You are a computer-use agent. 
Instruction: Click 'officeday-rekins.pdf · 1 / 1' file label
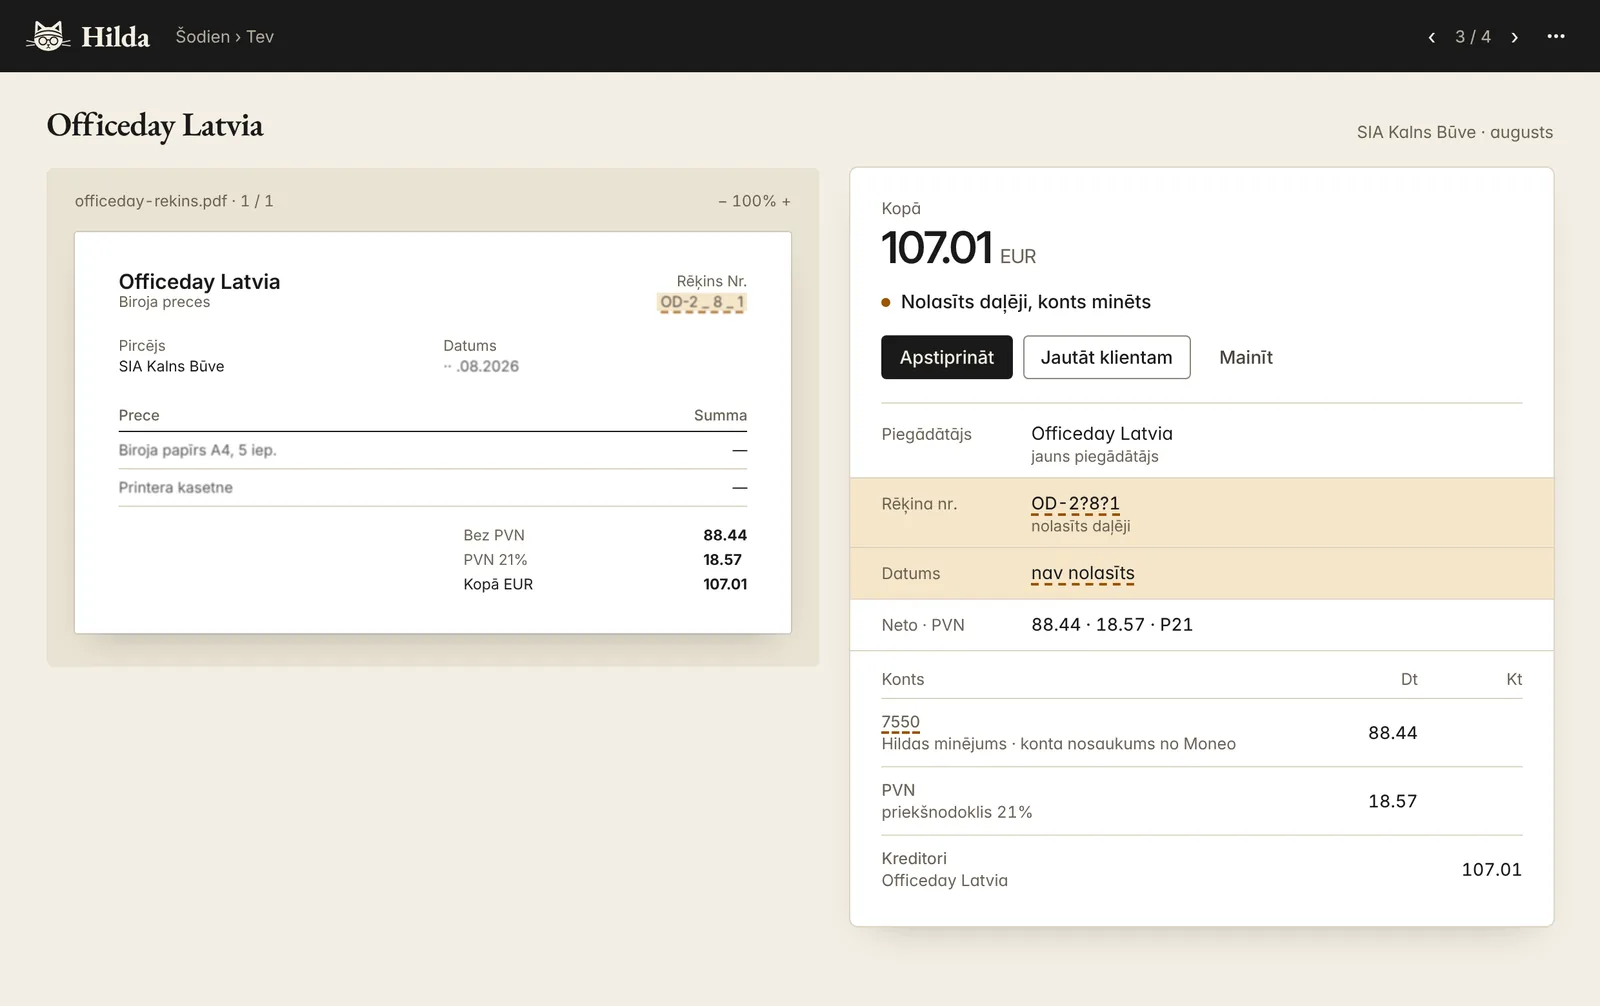click(174, 201)
